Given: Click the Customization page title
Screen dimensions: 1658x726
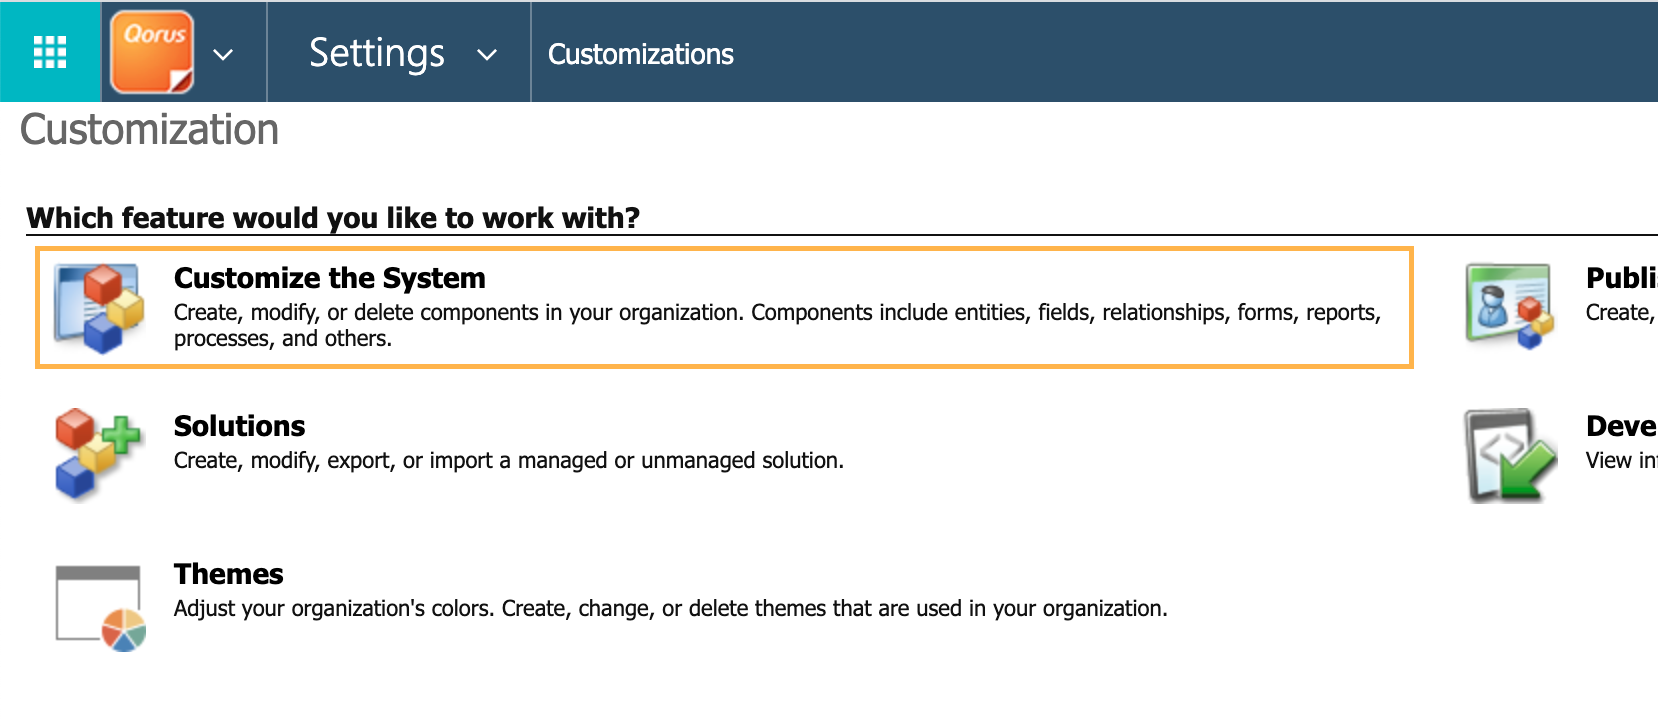Looking at the screenshot, I should [149, 130].
